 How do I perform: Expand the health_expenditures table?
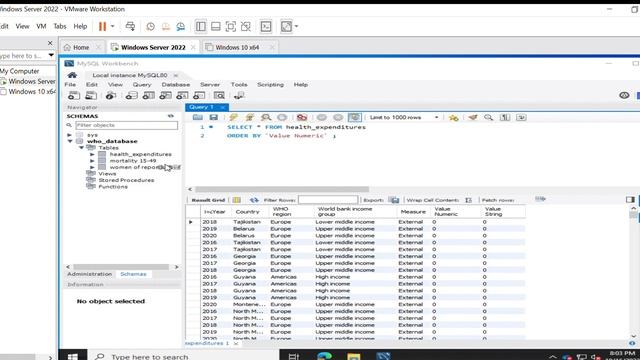92,154
